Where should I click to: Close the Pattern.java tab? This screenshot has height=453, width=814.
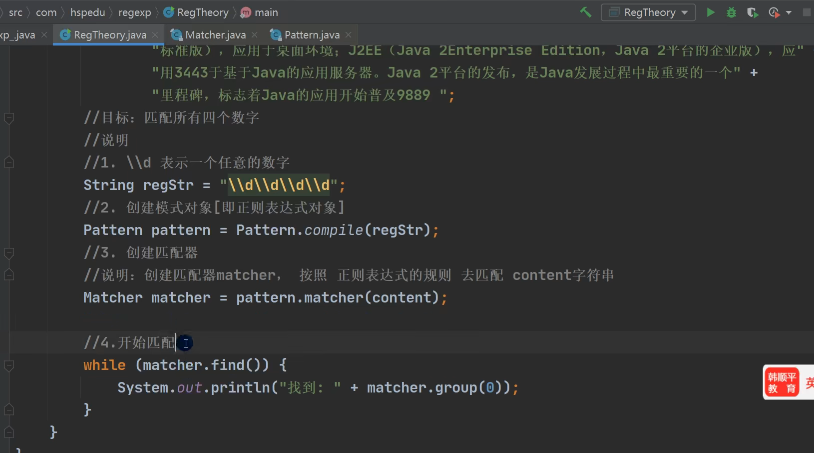pyautogui.click(x=348, y=35)
